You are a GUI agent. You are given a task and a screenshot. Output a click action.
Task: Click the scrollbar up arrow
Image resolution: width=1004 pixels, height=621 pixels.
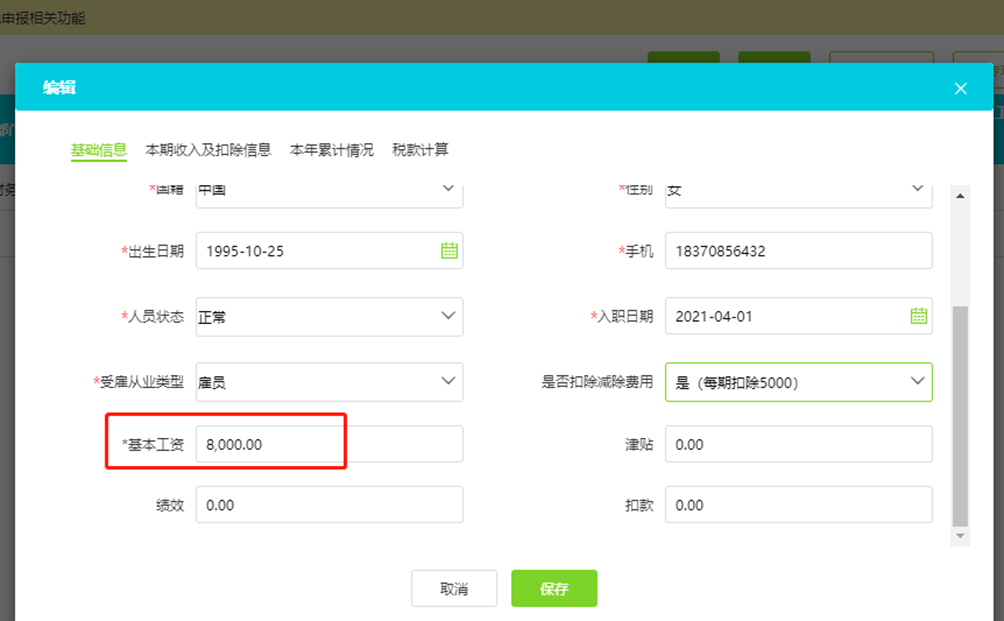tap(960, 196)
